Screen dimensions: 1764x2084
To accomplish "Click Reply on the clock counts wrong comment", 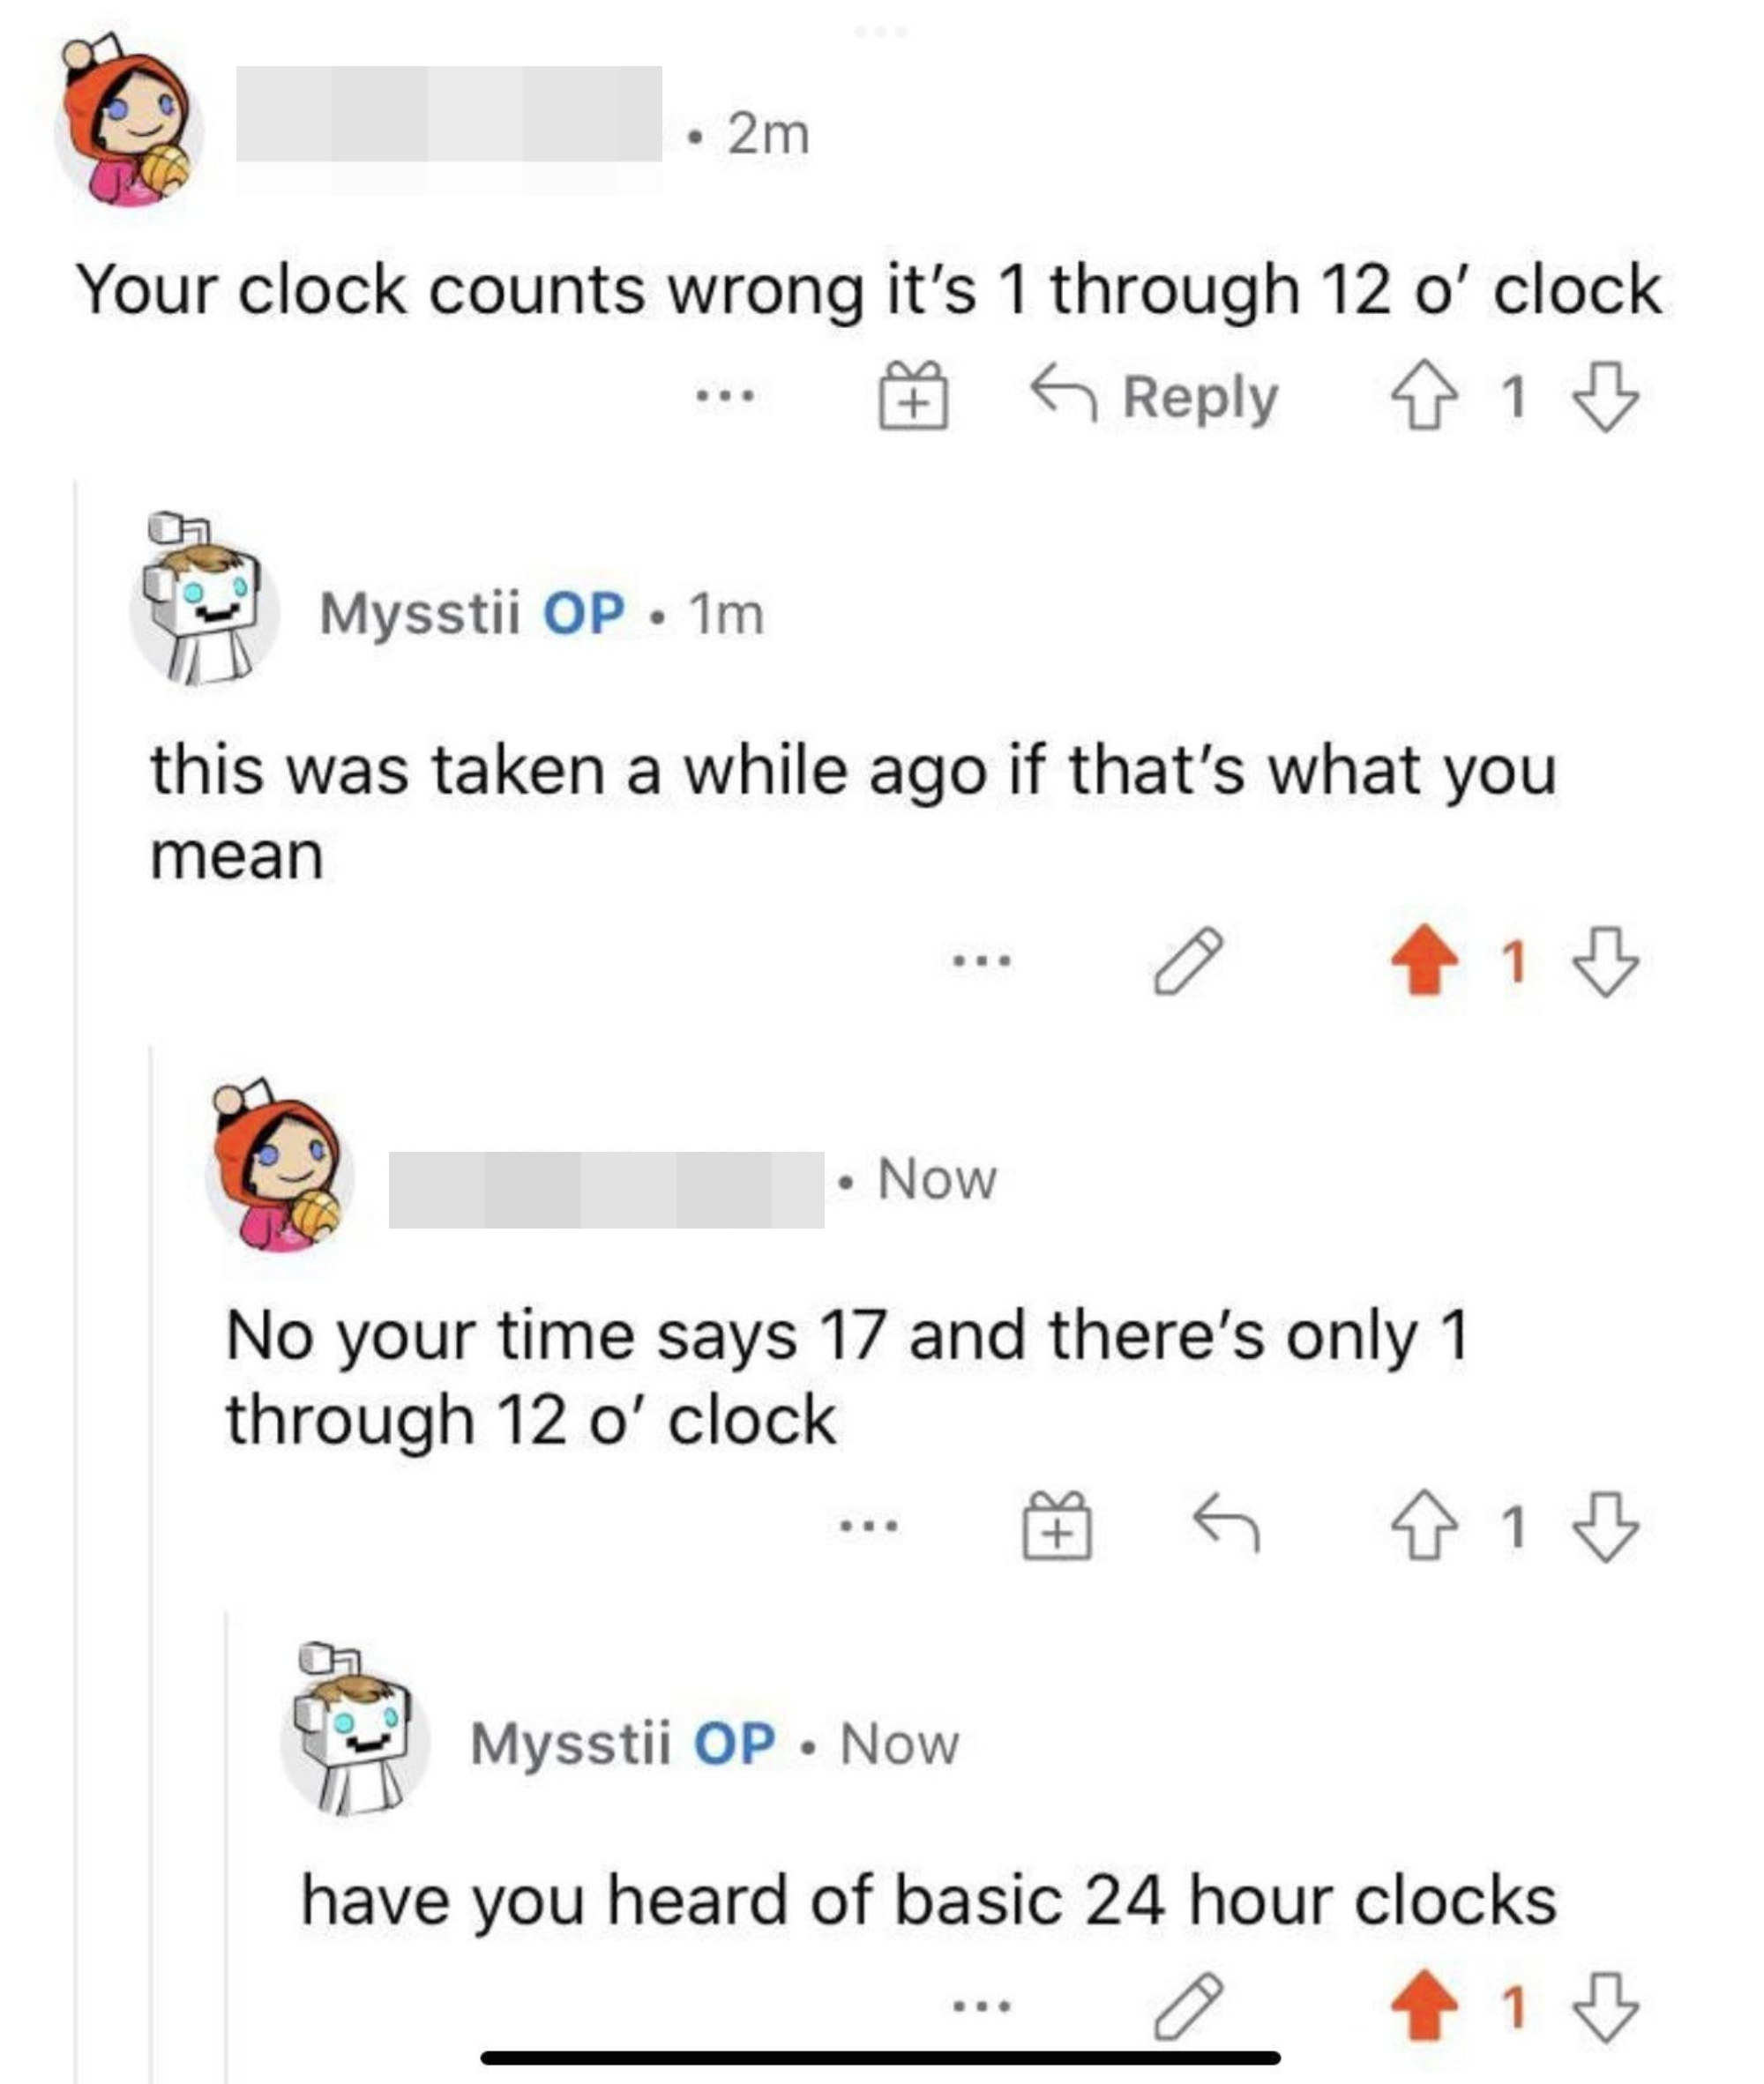I will click(1155, 397).
